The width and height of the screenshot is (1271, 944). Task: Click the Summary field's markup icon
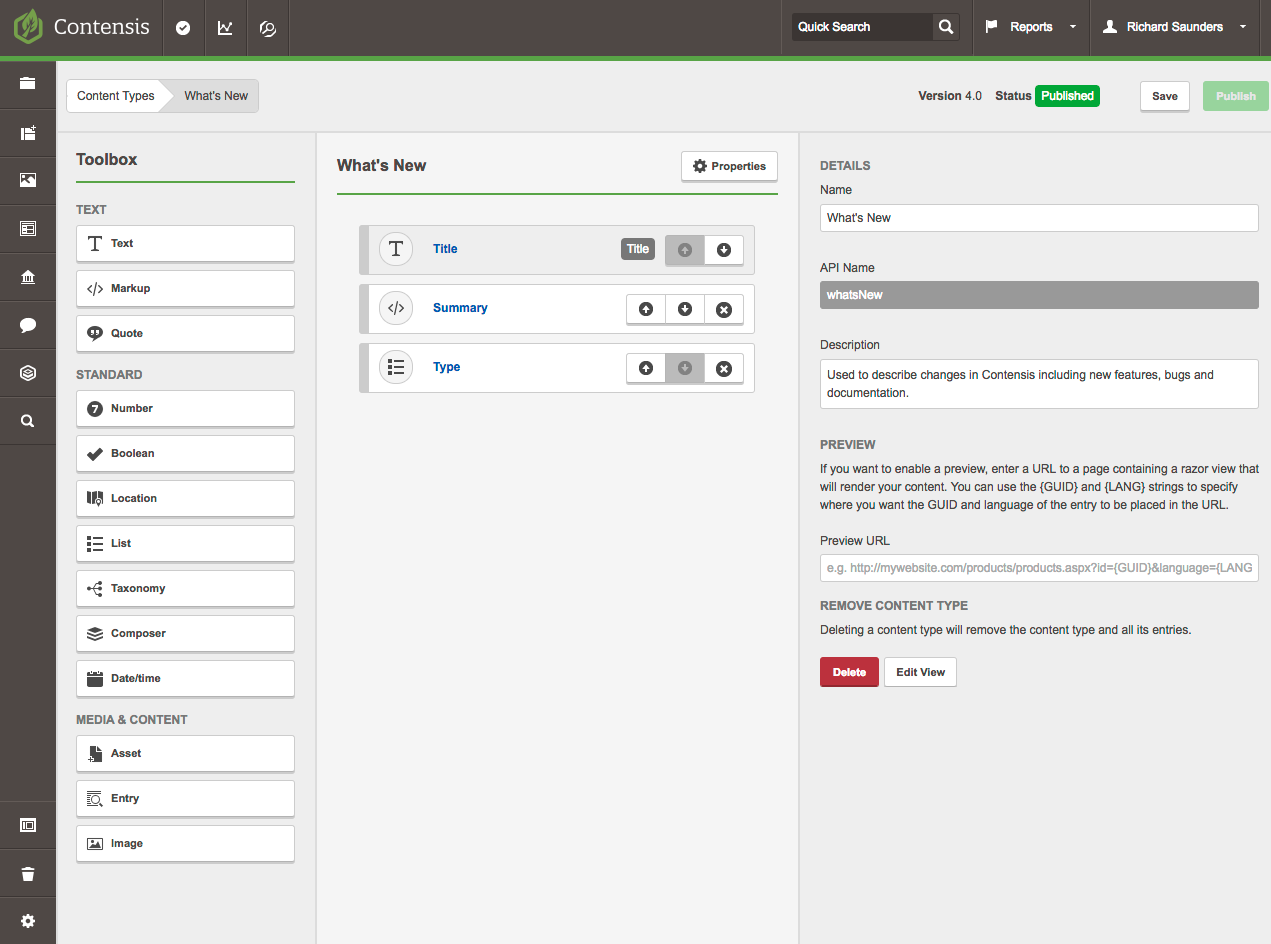(396, 308)
